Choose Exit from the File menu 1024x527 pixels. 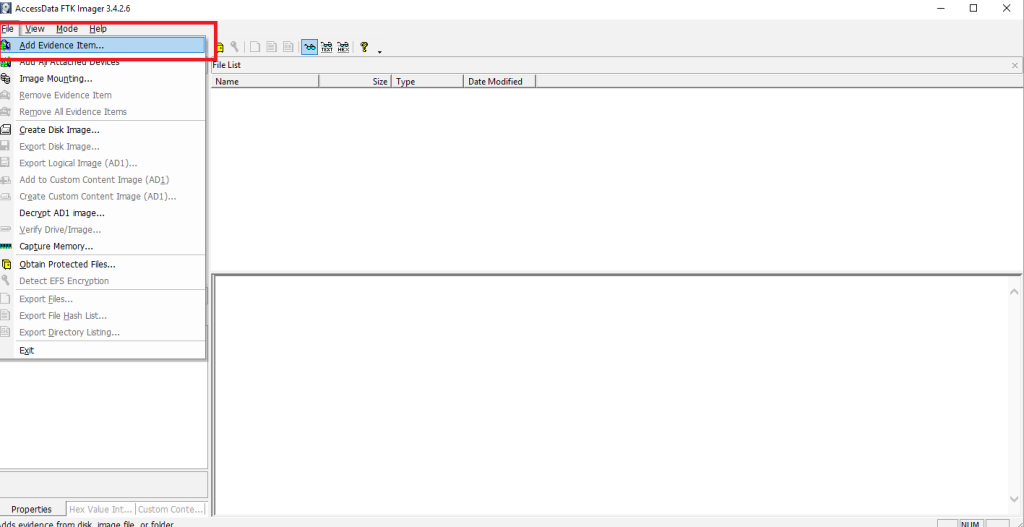[103, 350]
